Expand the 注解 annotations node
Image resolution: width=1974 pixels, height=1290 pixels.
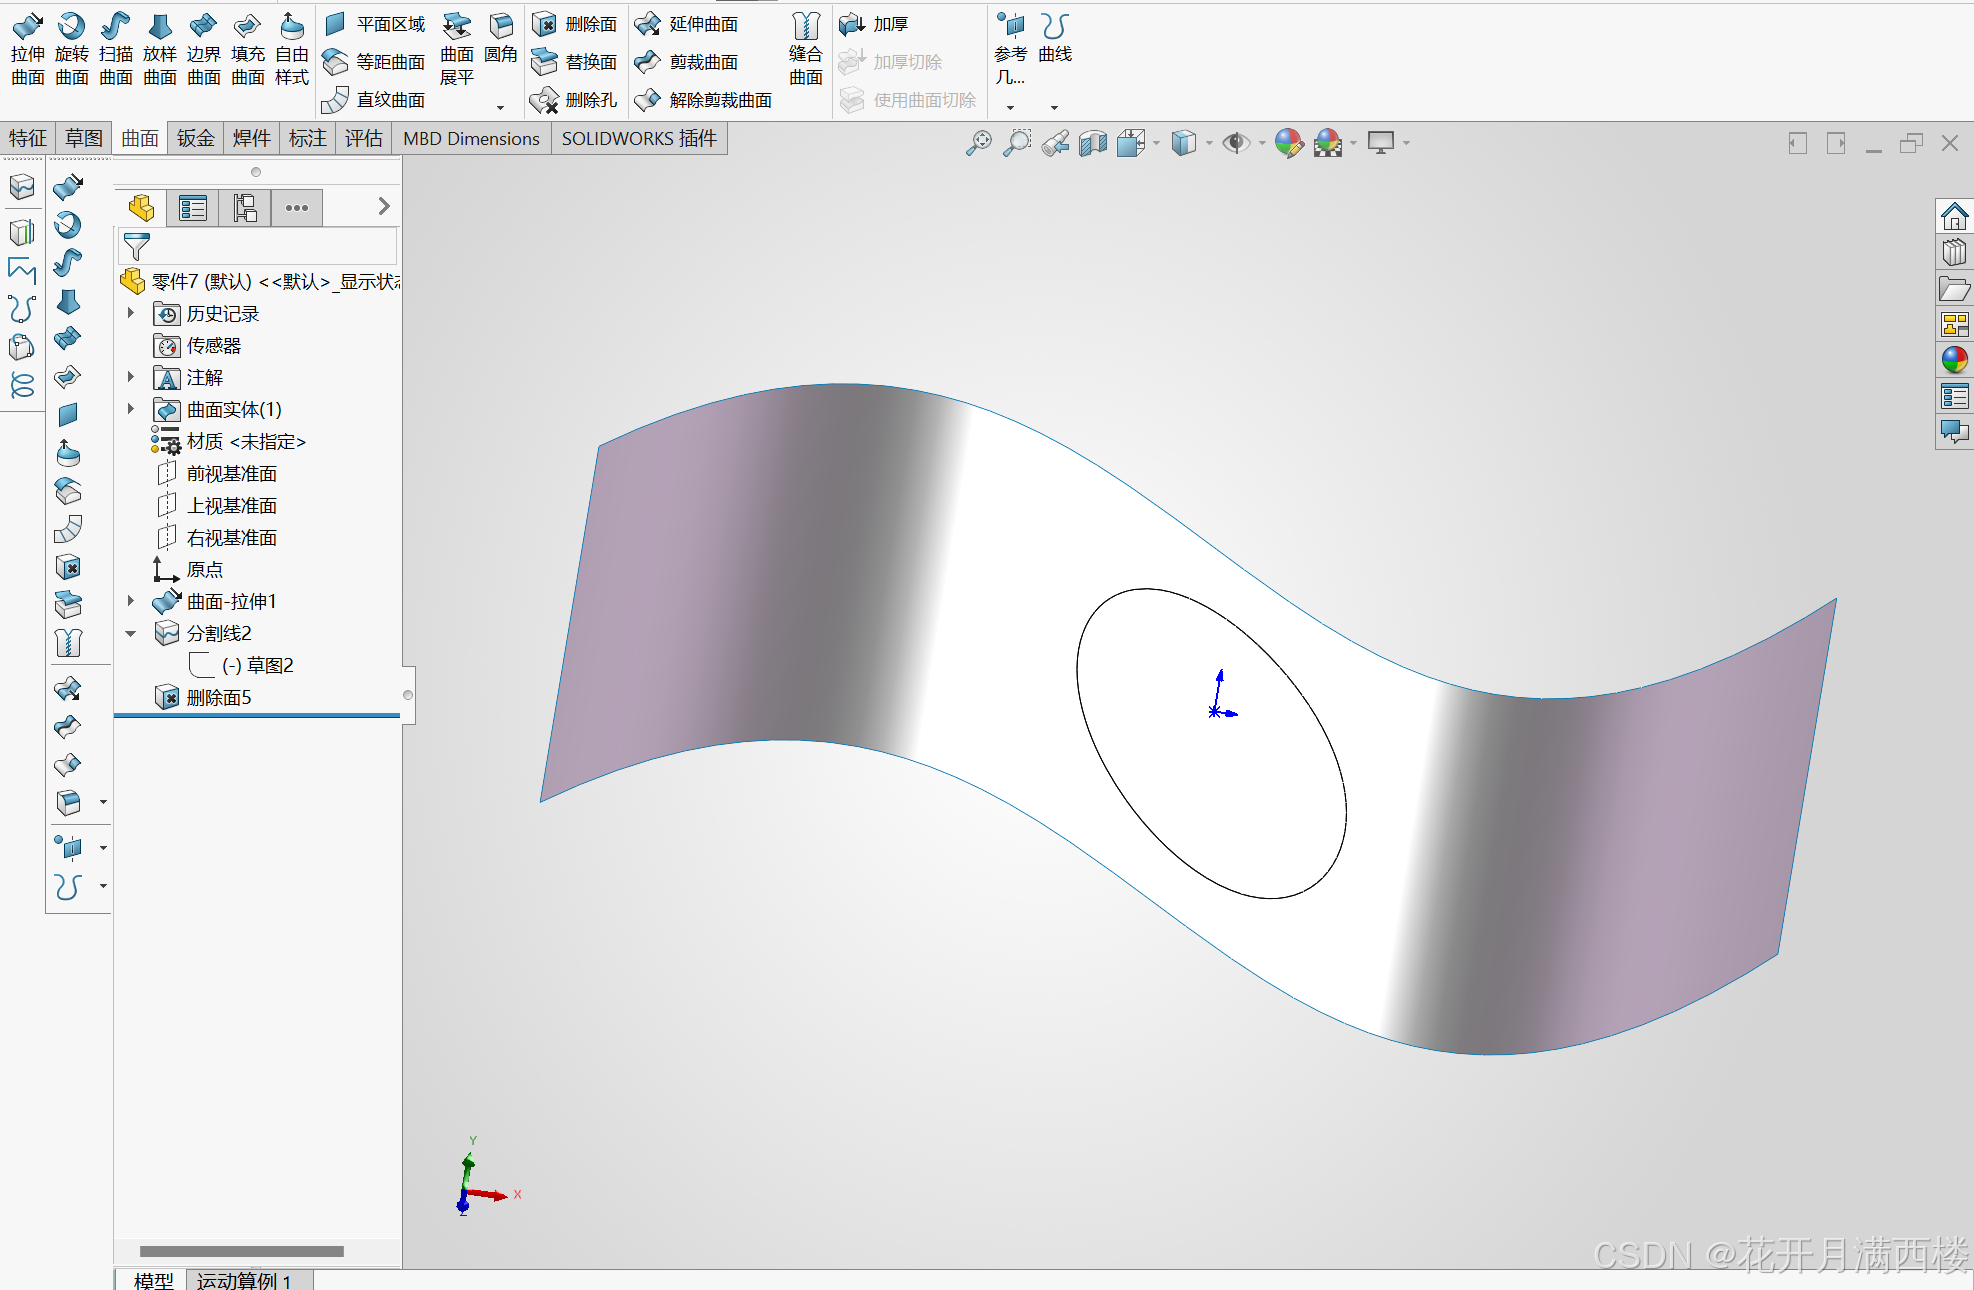[x=131, y=377]
